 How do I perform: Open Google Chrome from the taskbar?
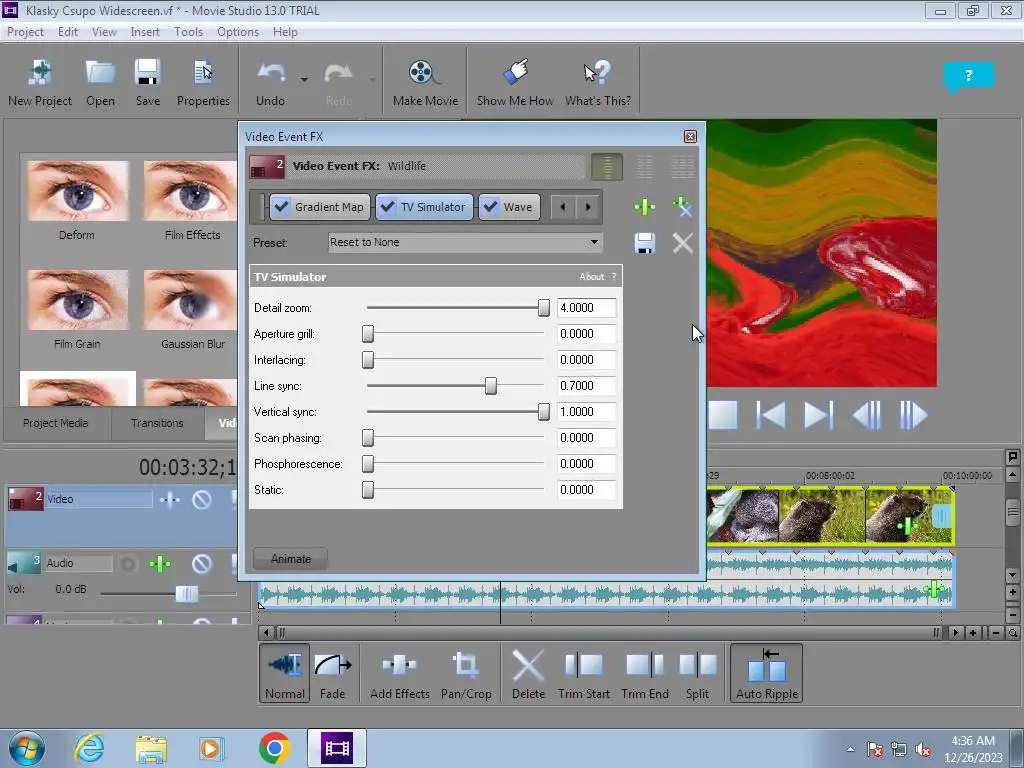[x=274, y=748]
